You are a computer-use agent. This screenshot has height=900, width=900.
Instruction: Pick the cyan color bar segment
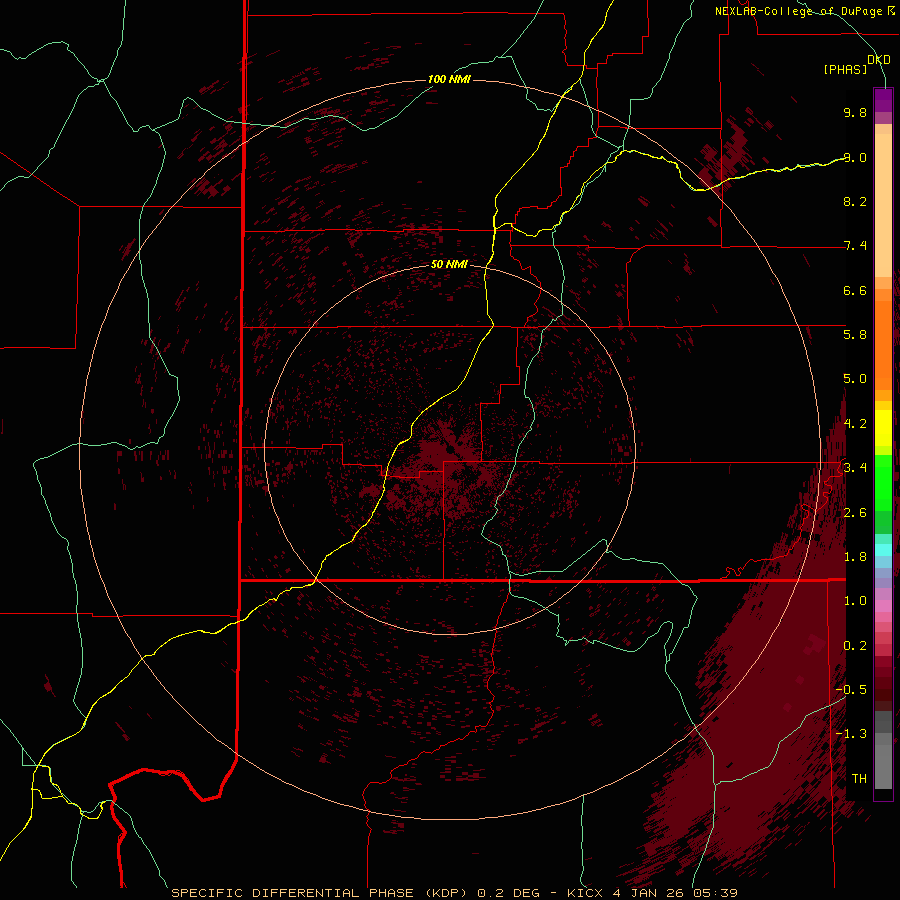[x=883, y=550]
